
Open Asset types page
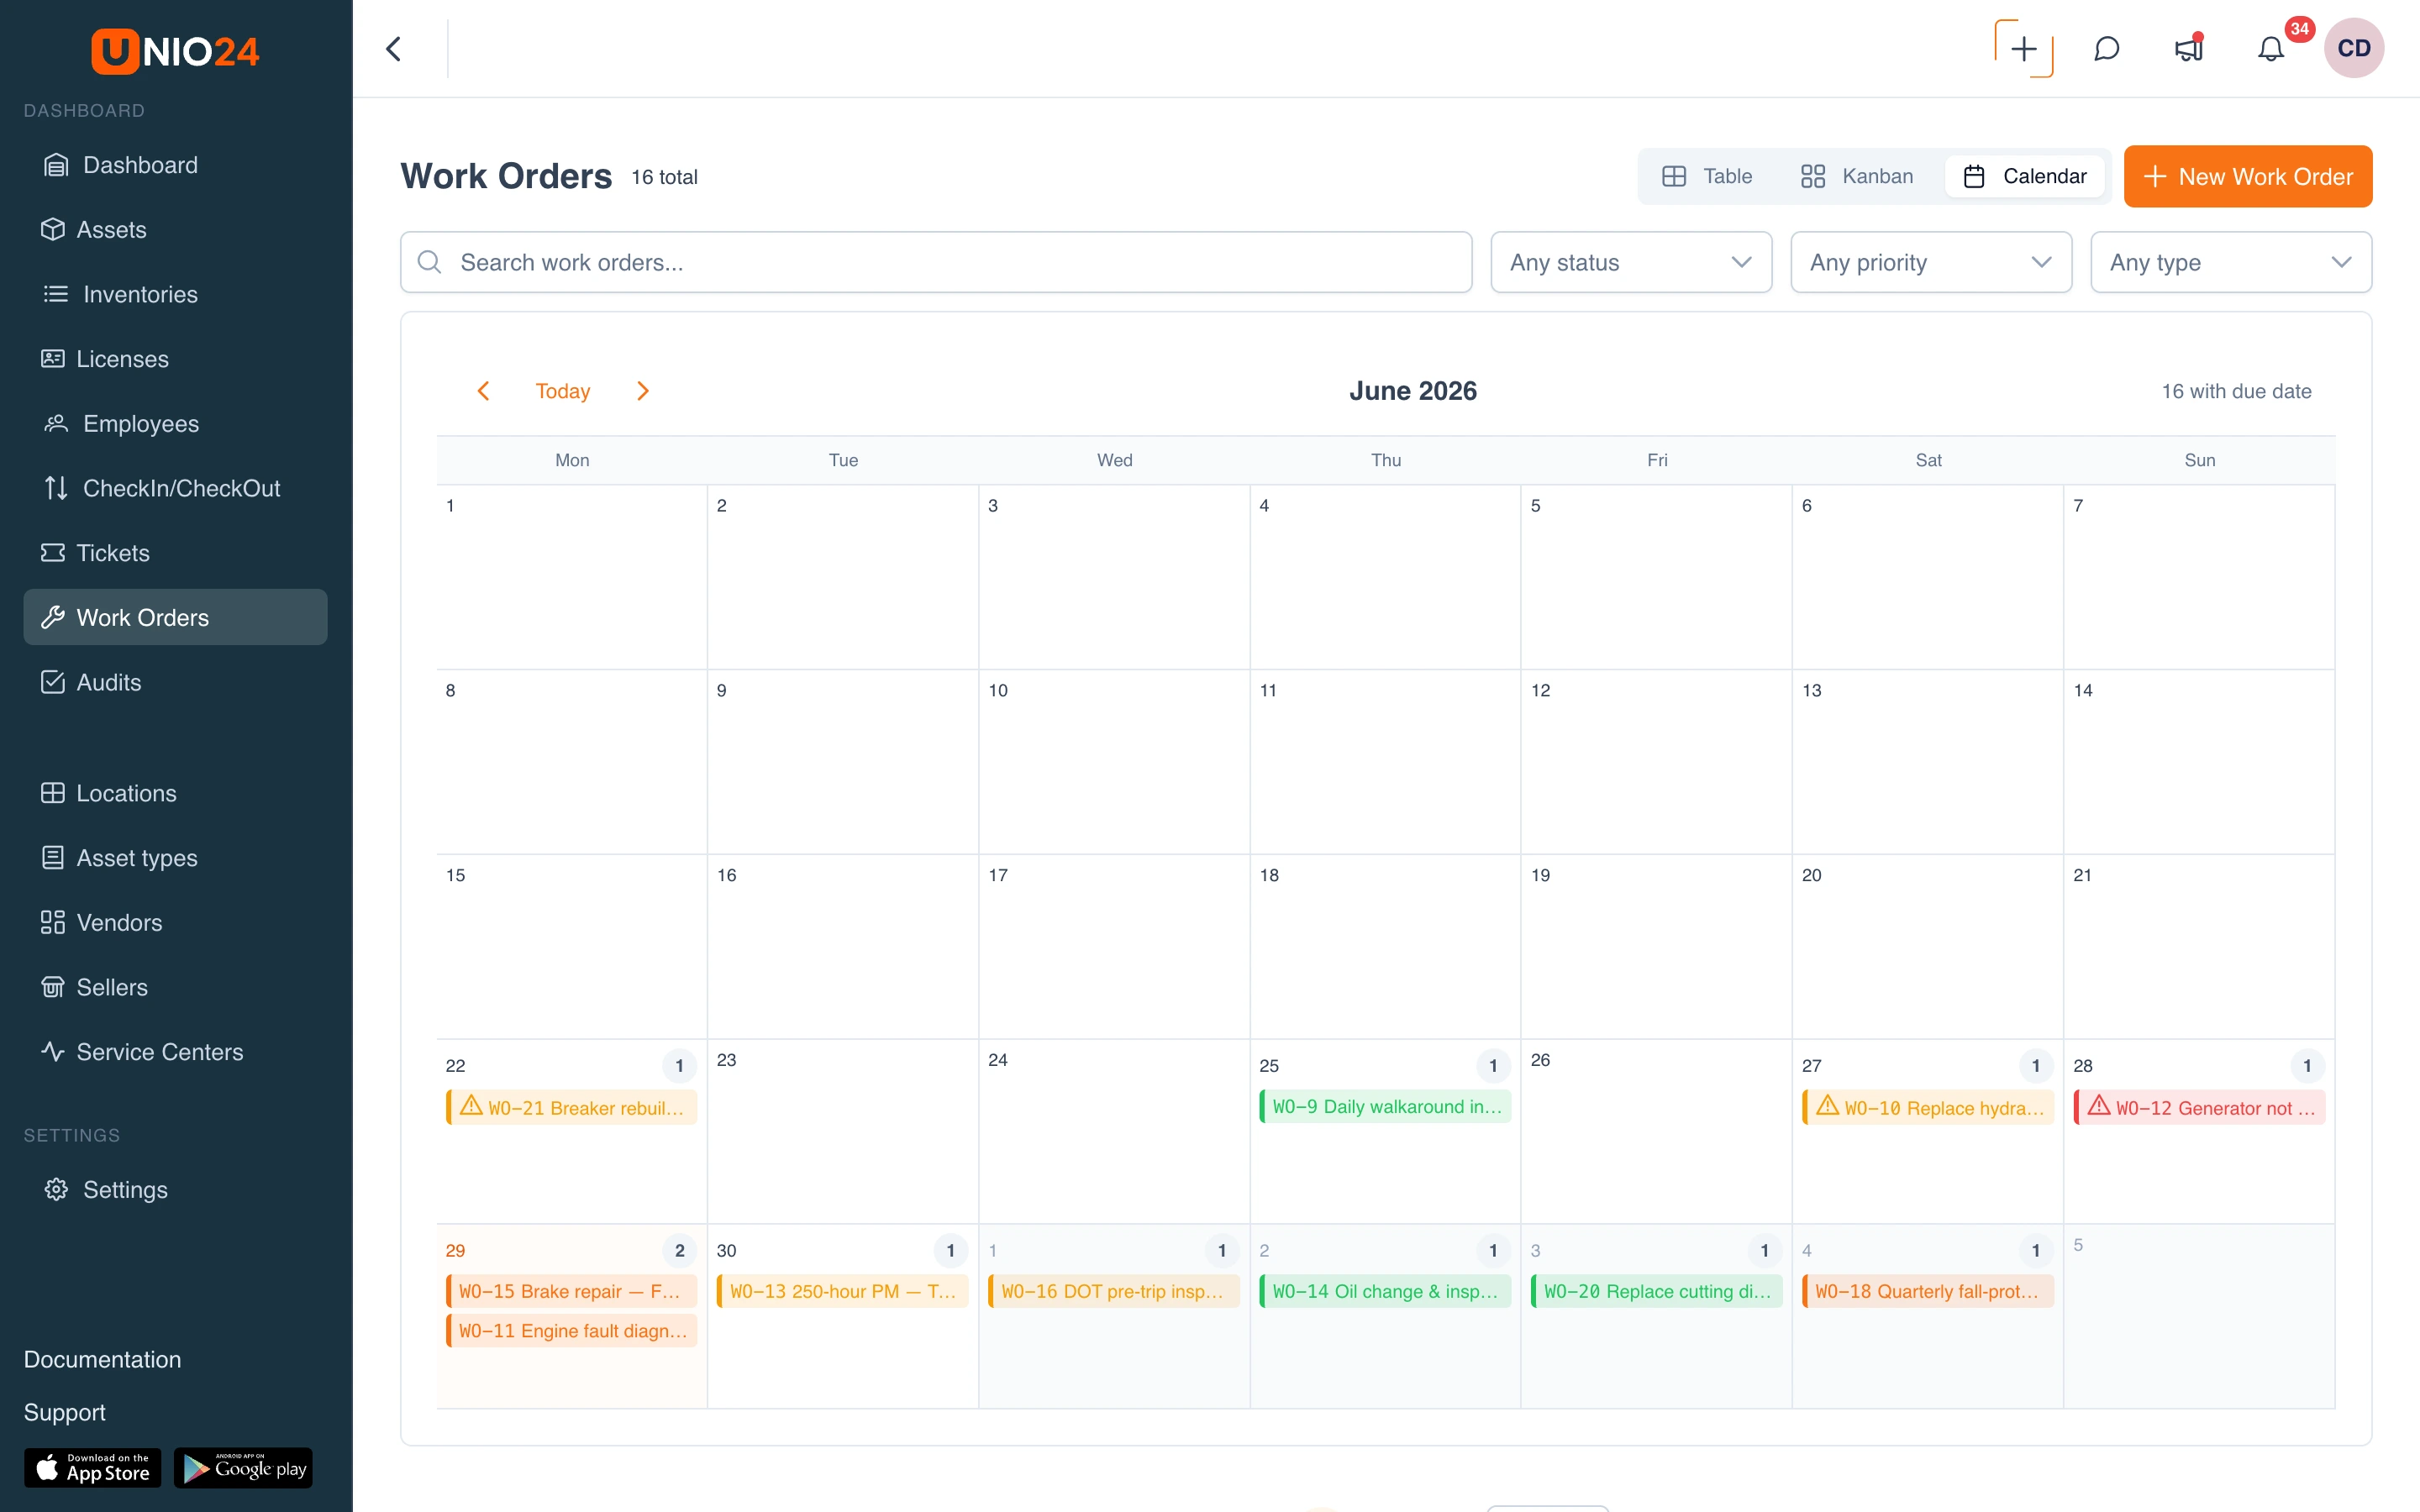(x=175, y=858)
